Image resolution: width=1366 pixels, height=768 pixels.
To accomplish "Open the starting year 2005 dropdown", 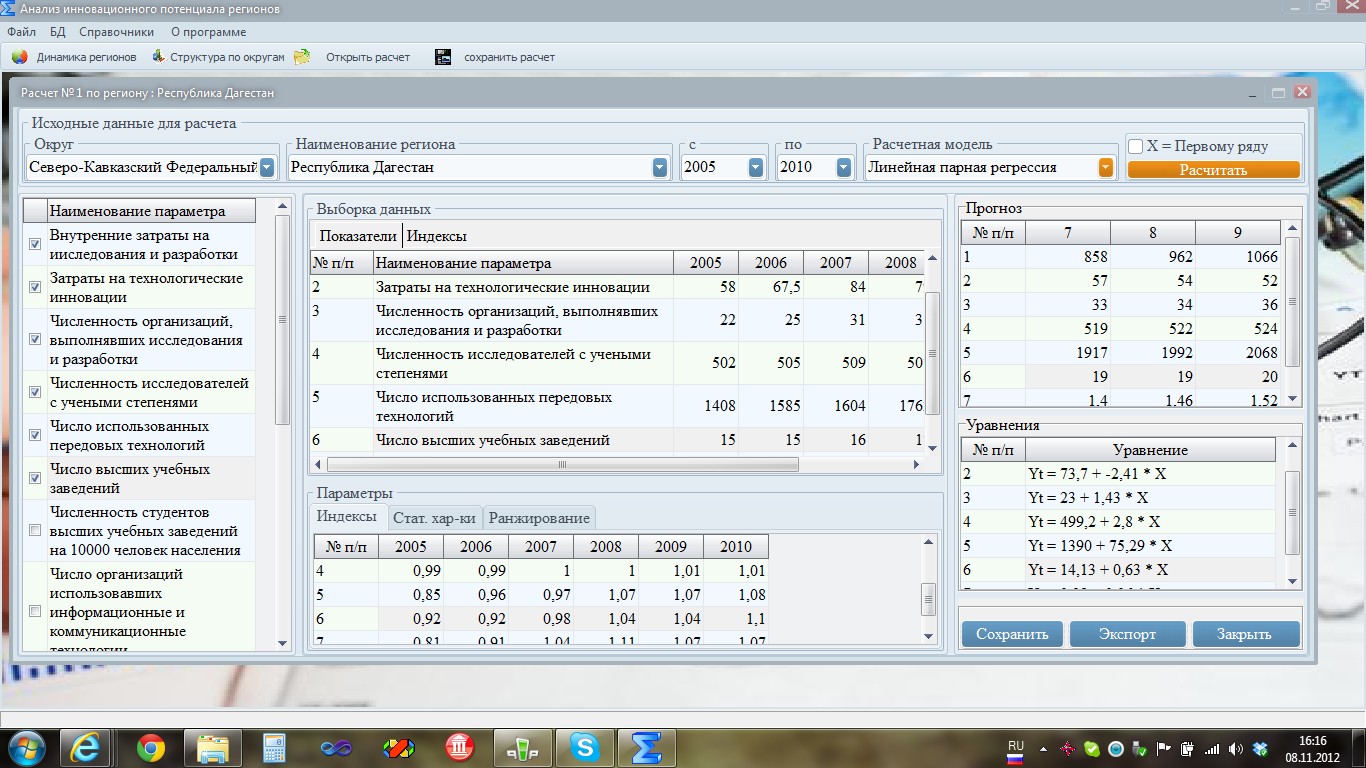I will click(754, 168).
